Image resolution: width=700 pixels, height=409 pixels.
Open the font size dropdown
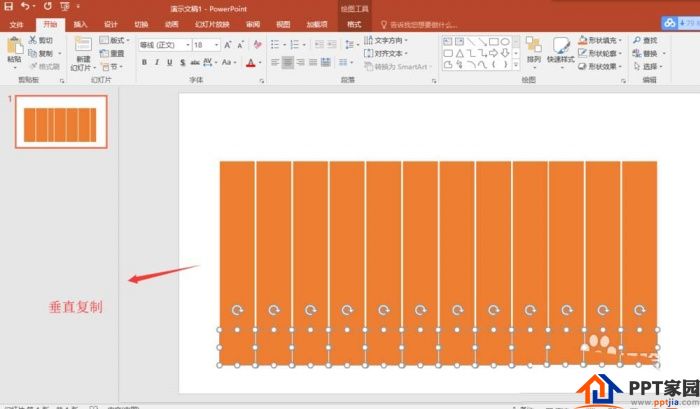[x=216, y=45]
